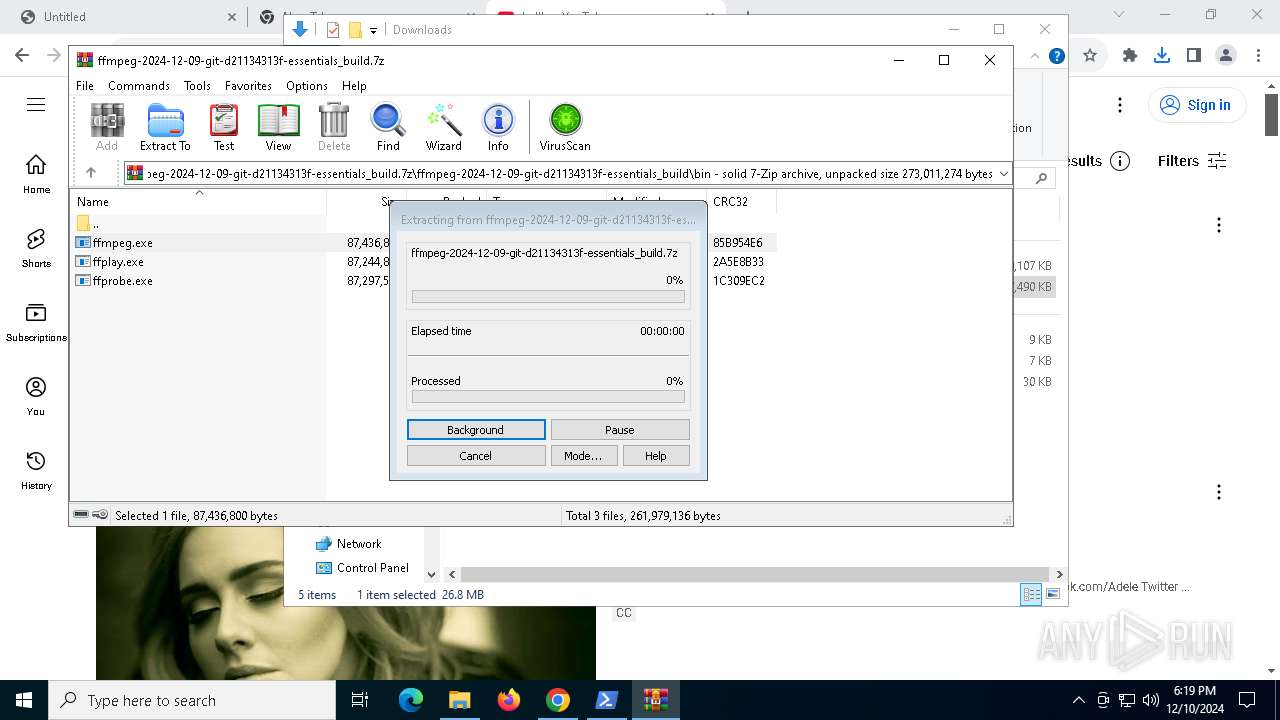
Task: Open the Tools menu
Action: point(197,86)
